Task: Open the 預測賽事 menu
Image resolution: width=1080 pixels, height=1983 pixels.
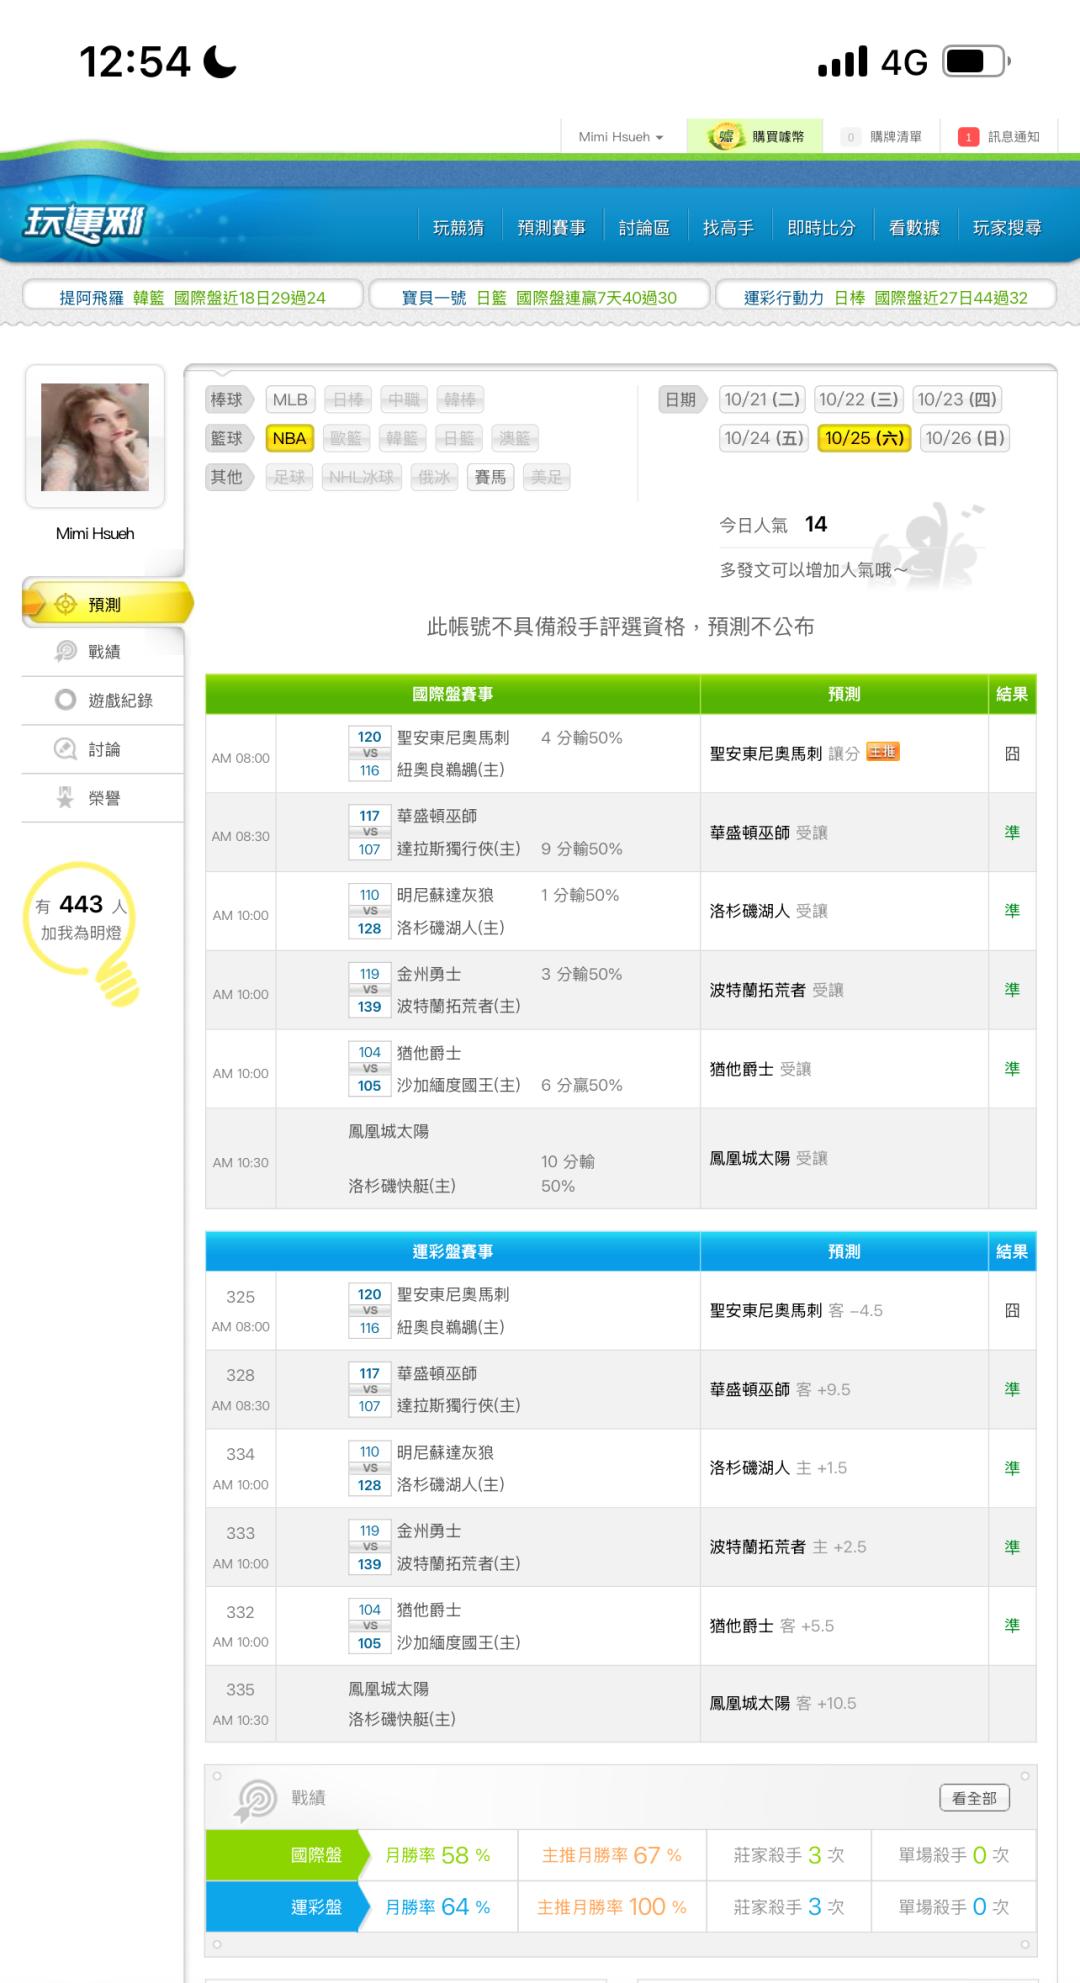Action: point(551,228)
